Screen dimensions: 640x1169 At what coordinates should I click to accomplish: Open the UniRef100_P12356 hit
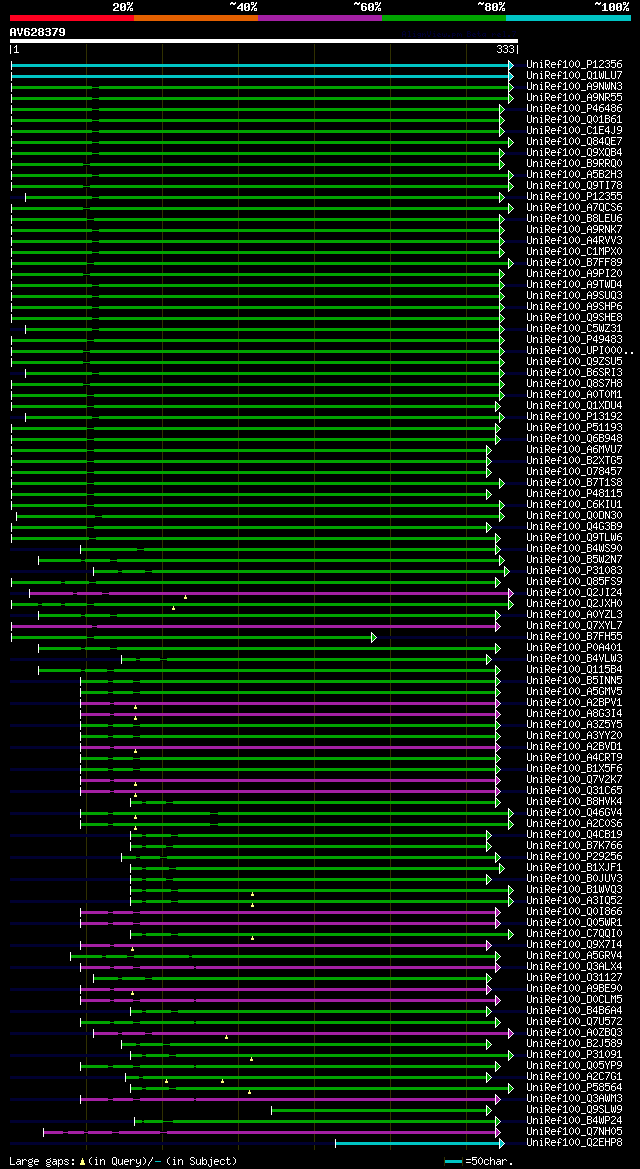pos(574,65)
